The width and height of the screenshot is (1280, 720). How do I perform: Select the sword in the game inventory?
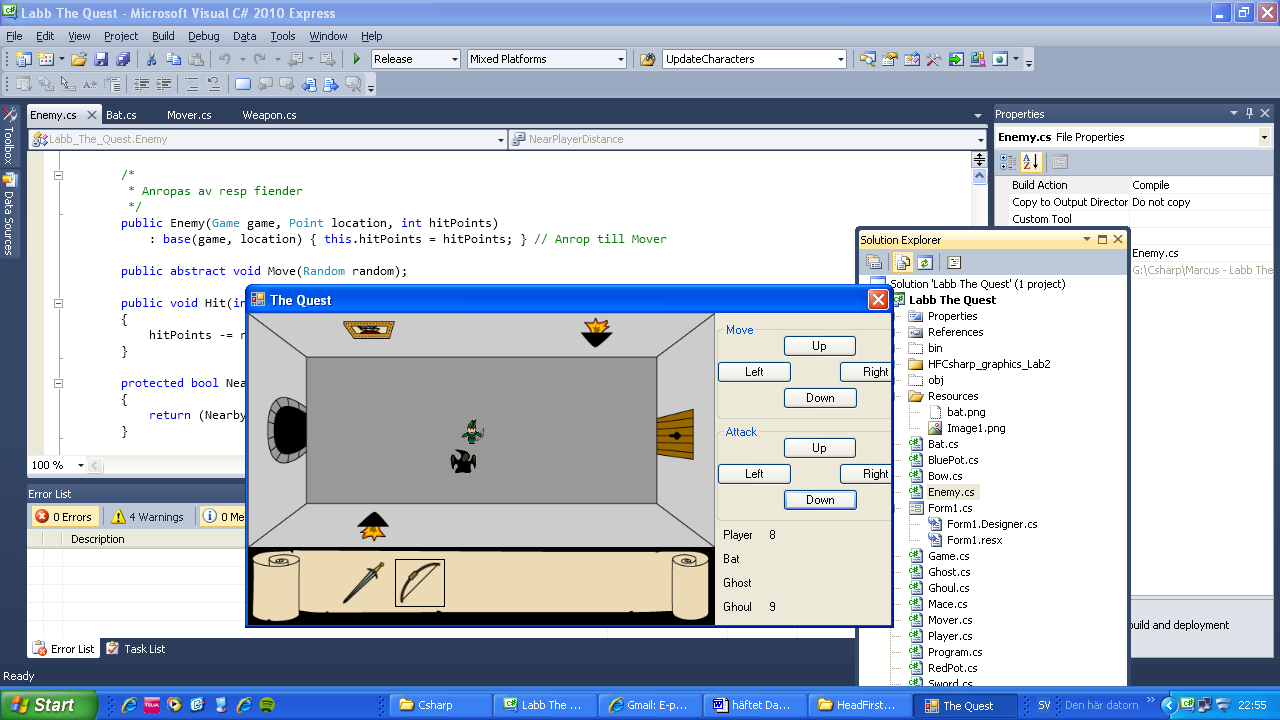(x=363, y=583)
